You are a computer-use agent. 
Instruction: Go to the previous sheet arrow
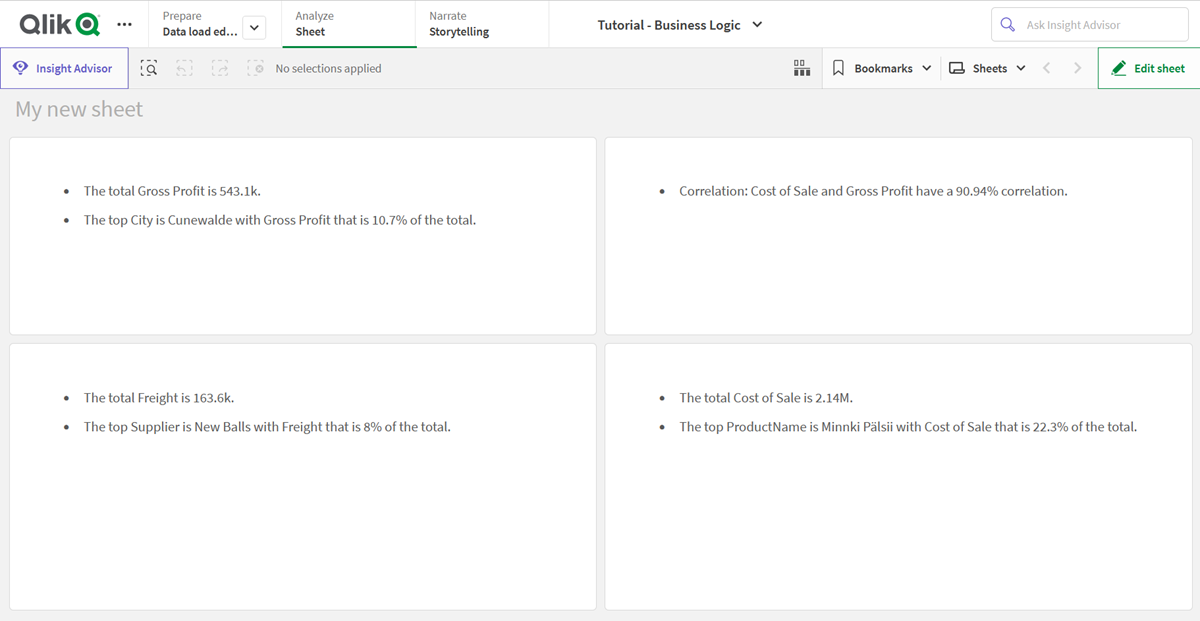pyautogui.click(x=1046, y=68)
